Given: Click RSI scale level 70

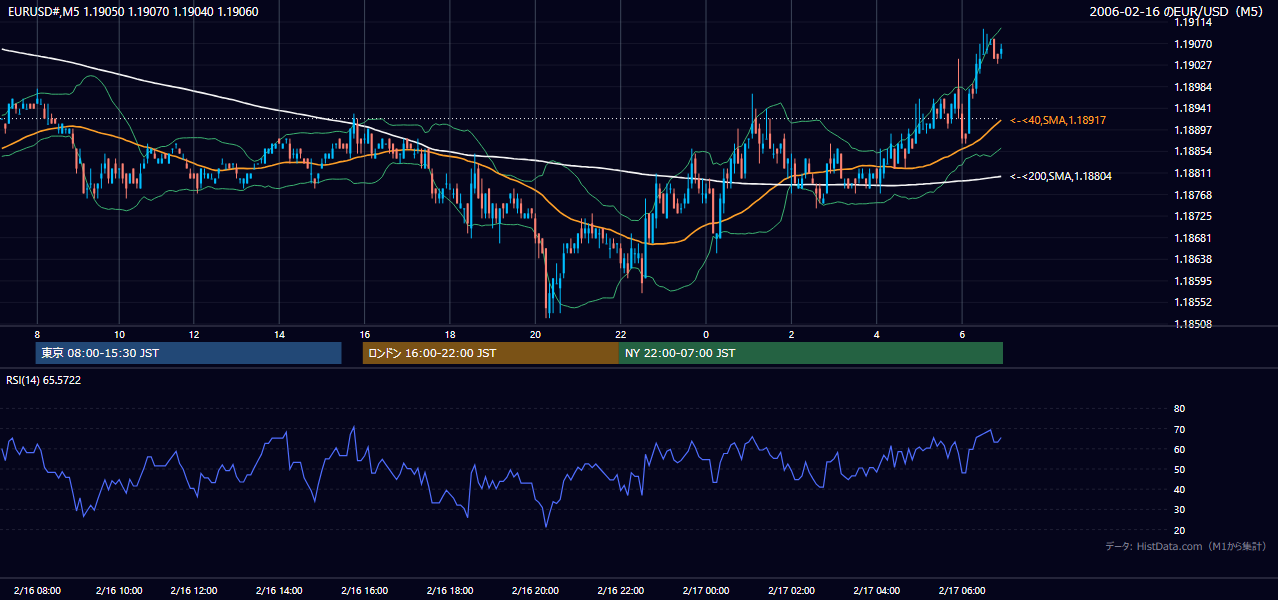Looking at the screenshot, I should pyautogui.click(x=1179, y=429).
